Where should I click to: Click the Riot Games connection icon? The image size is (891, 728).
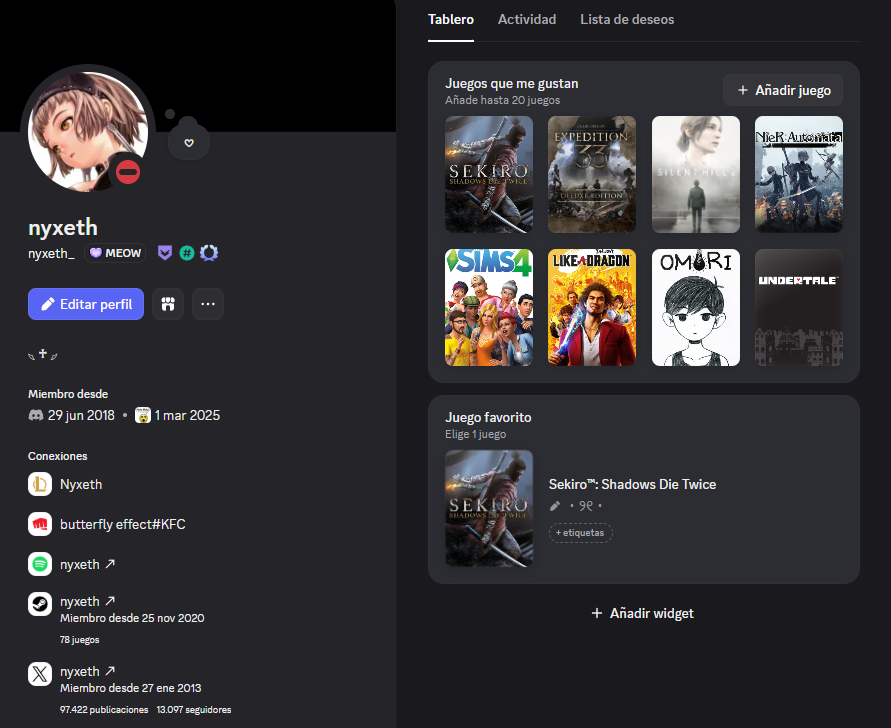coord(40,524)
